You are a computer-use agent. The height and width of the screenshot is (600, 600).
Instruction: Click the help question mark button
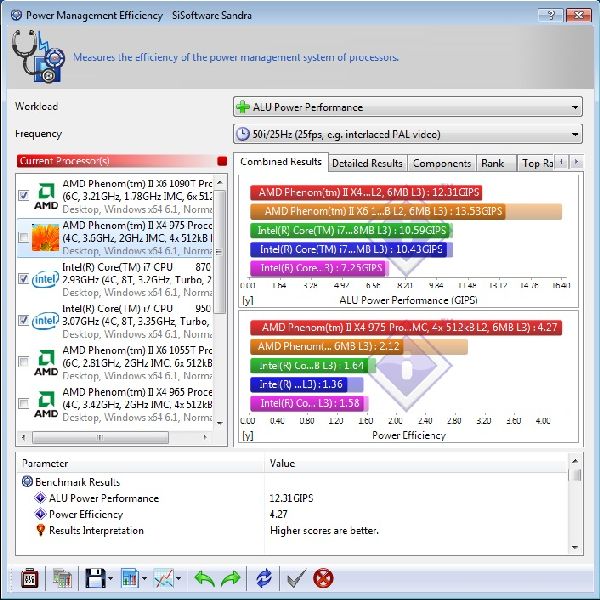point(550,15)
